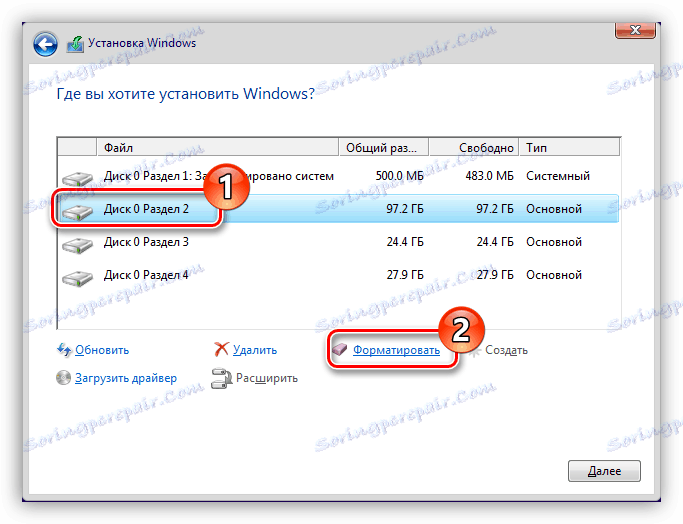Click the Создать option
683x524 pixels.
(x=506, y=350)
